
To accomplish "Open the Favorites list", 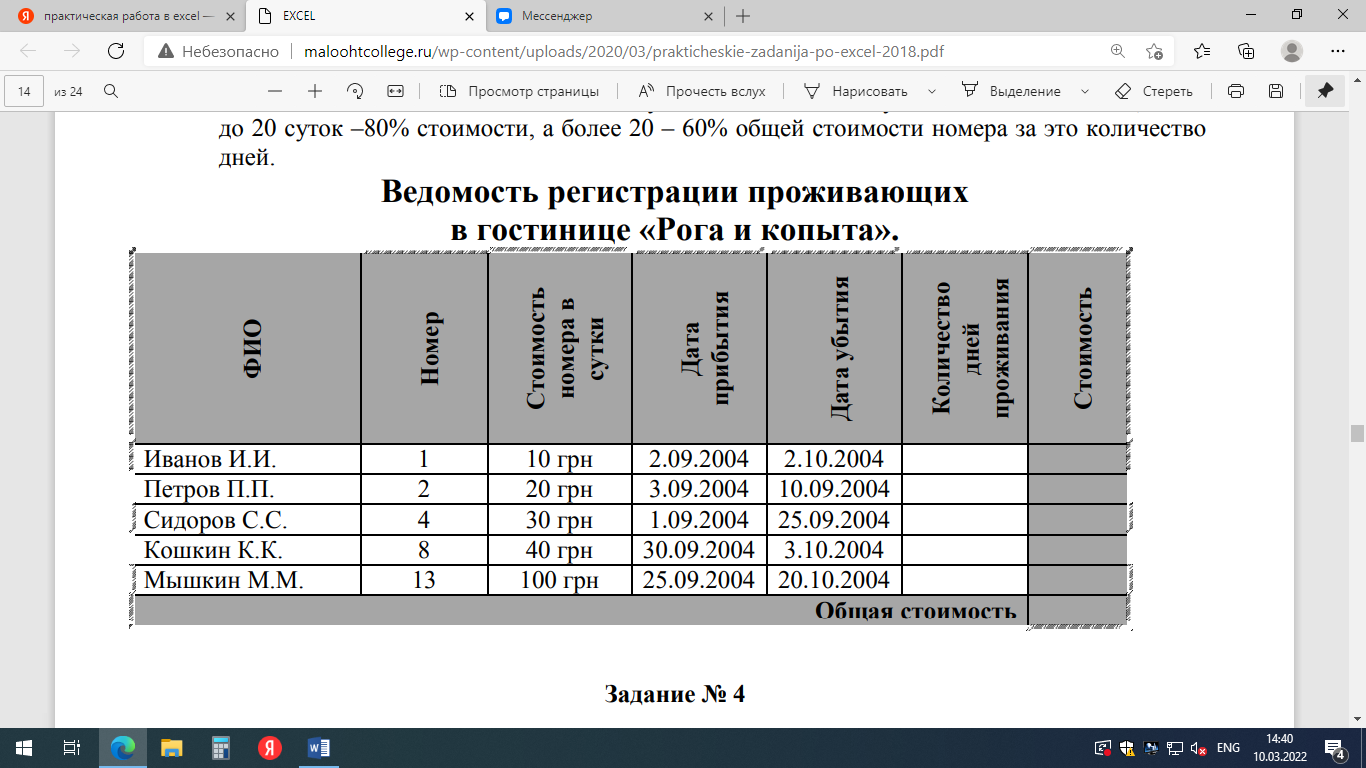I will click(1201, 51).
